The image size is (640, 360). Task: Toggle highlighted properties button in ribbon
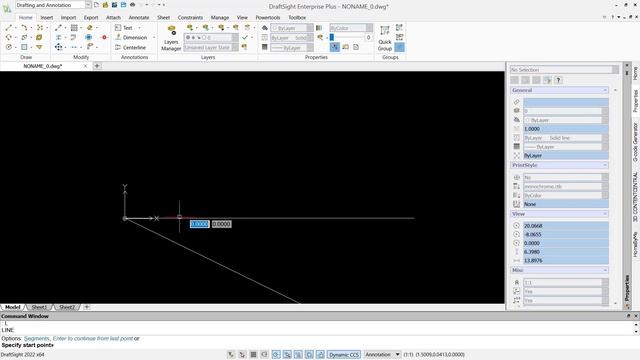coord(335,47)
